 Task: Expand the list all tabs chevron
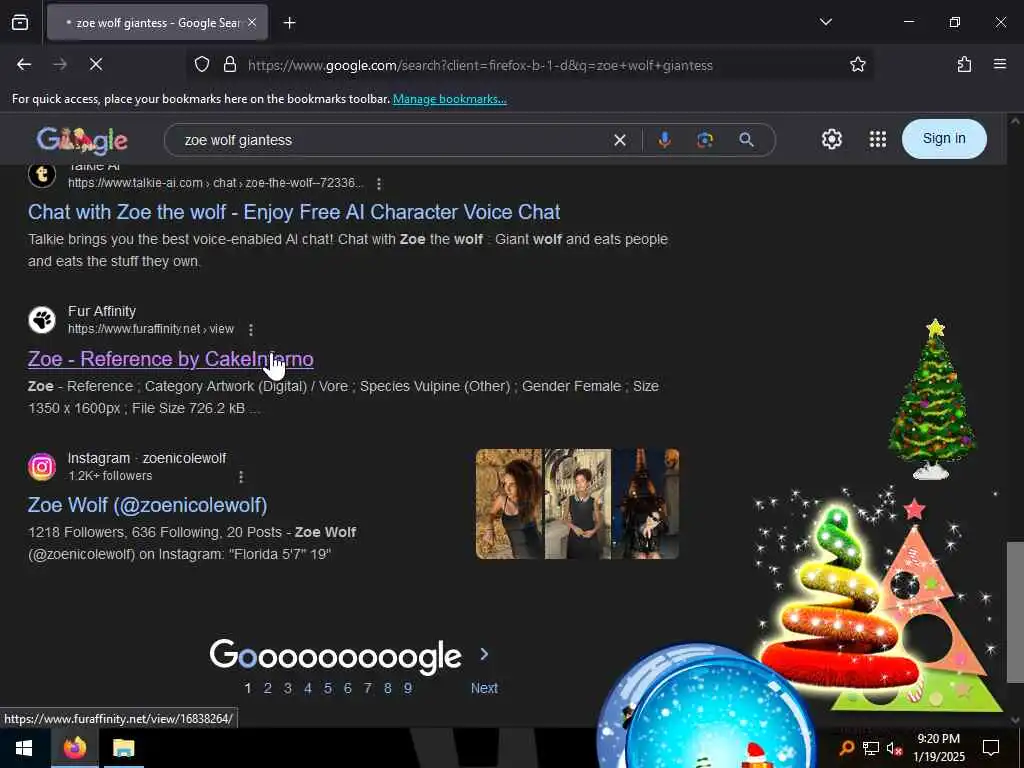pos(825,22)
